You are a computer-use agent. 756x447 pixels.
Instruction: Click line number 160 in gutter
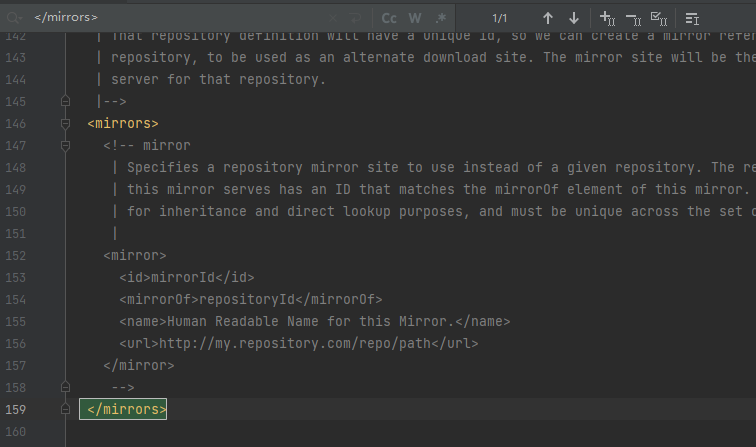point(15,431)
